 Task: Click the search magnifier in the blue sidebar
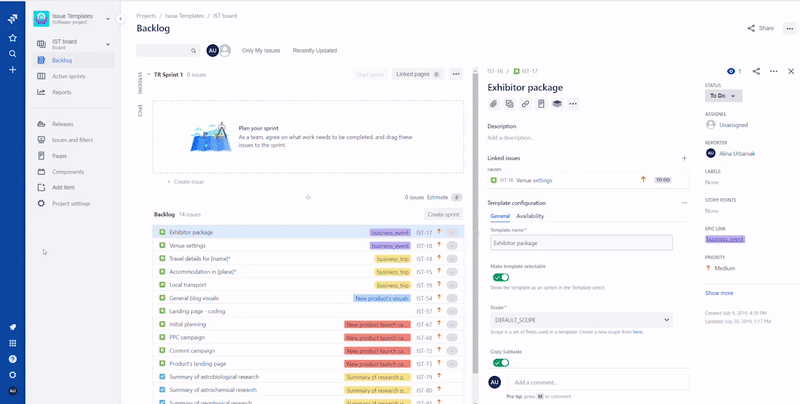pos(13,54)
